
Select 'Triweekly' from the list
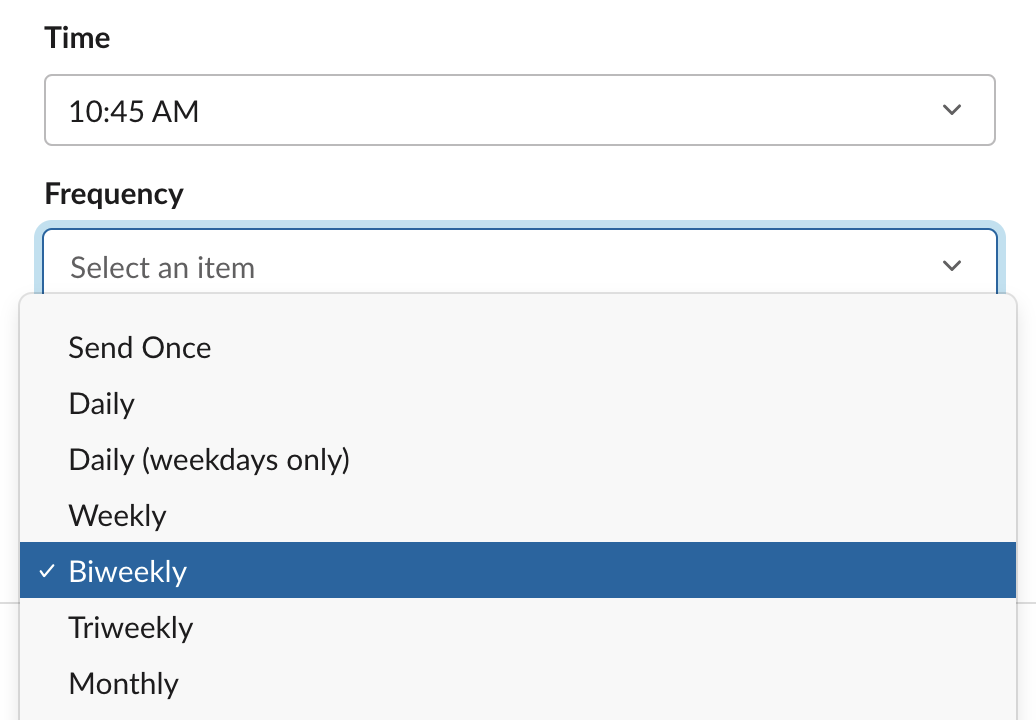point(131,627)
